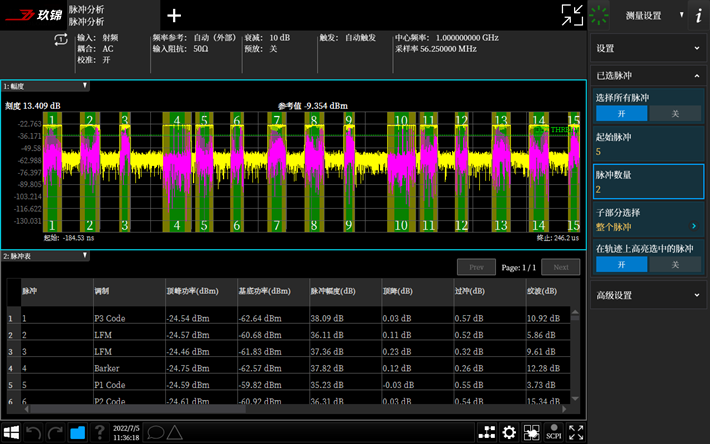
Task: Open the 1: 幅度 window type dropdown
Action: [x=45, y=86]
